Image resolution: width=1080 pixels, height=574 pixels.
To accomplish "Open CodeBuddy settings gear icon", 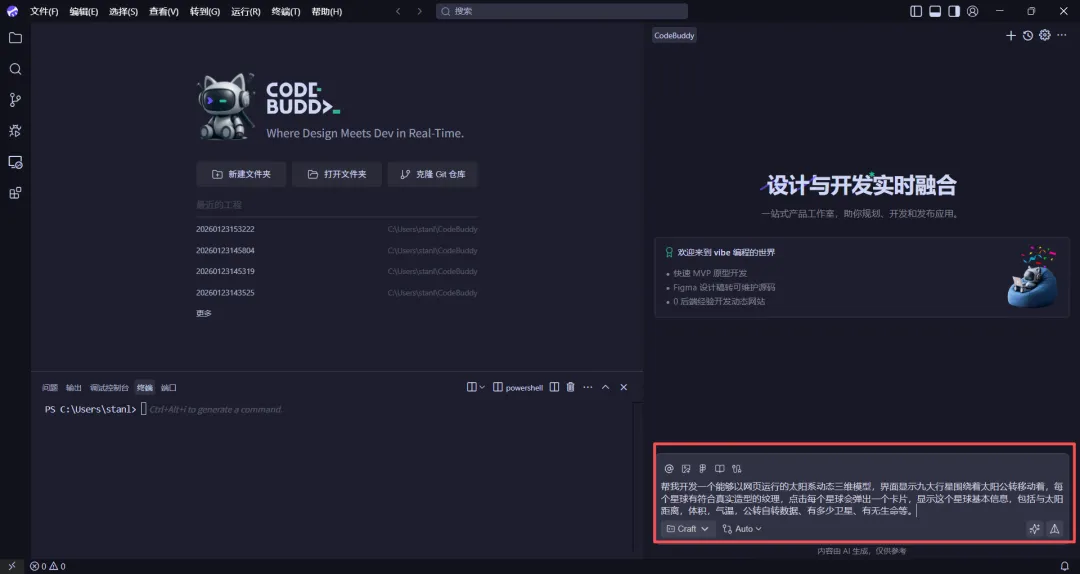I will click(1045, 35).
